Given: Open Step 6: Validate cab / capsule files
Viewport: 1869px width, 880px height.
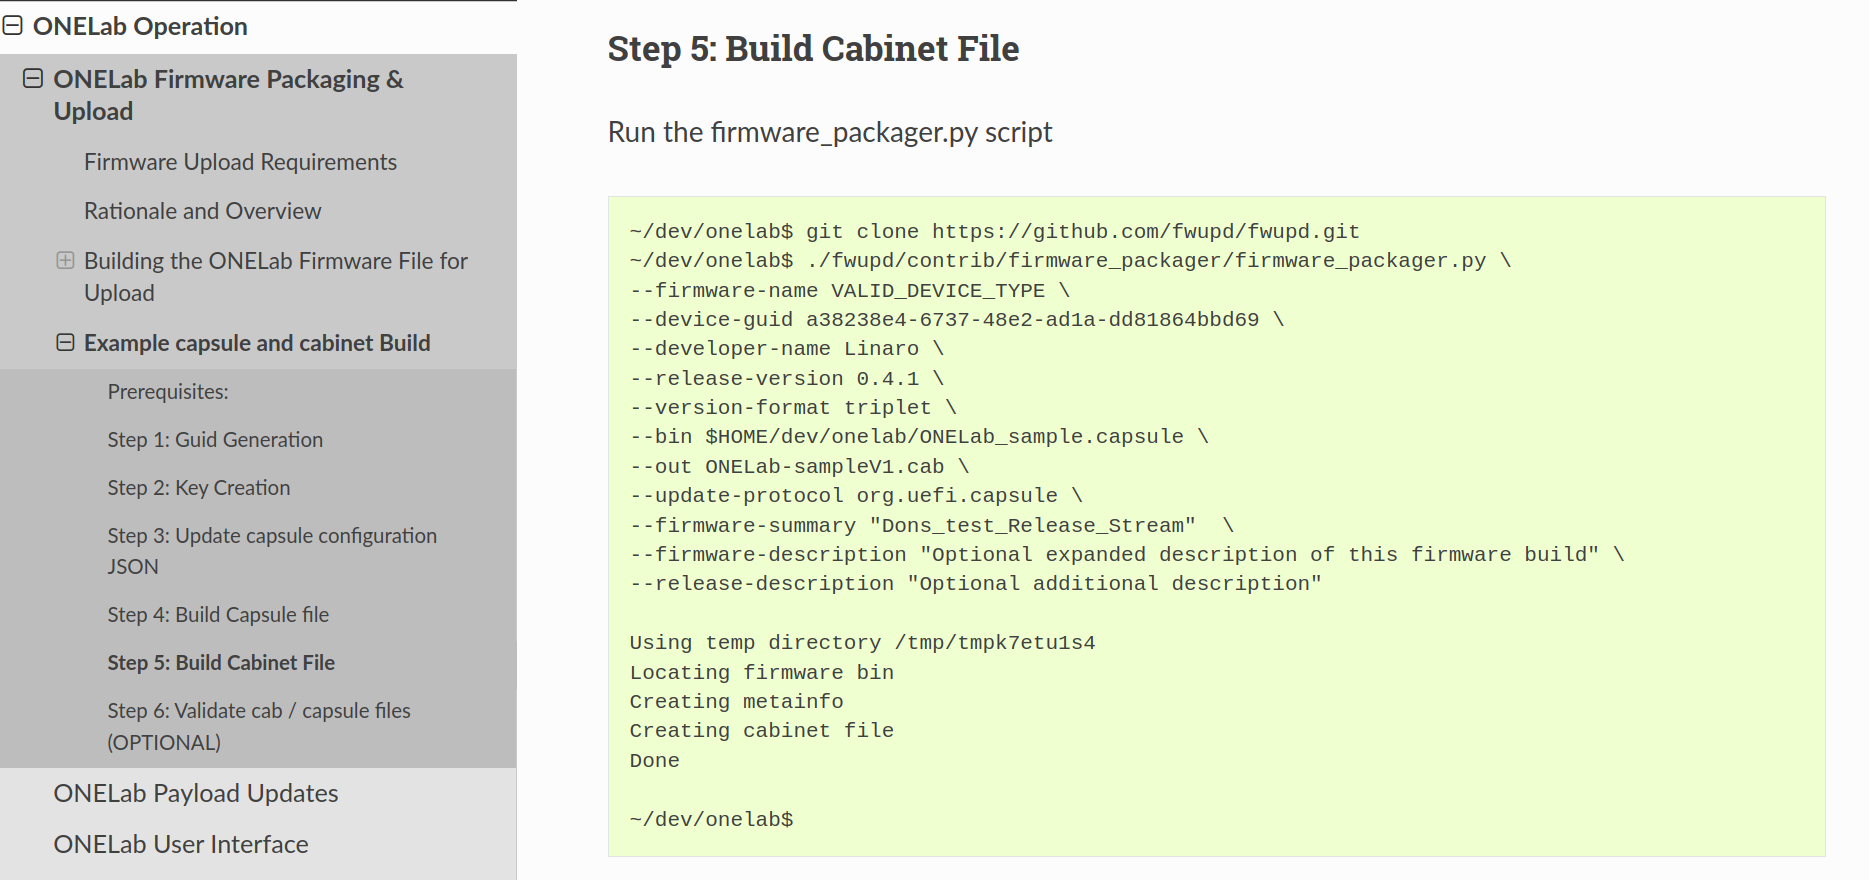Looking at the screenshot, I should point(259,726).
